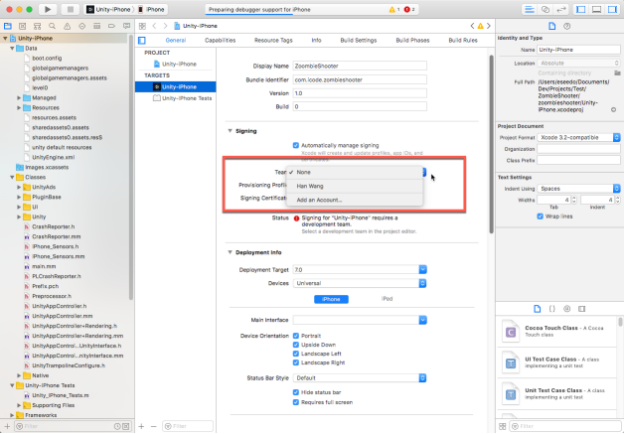The height and width of the screenshot is (434, 624).
Task: Run the build with Play button
Action: pos(47,9)
